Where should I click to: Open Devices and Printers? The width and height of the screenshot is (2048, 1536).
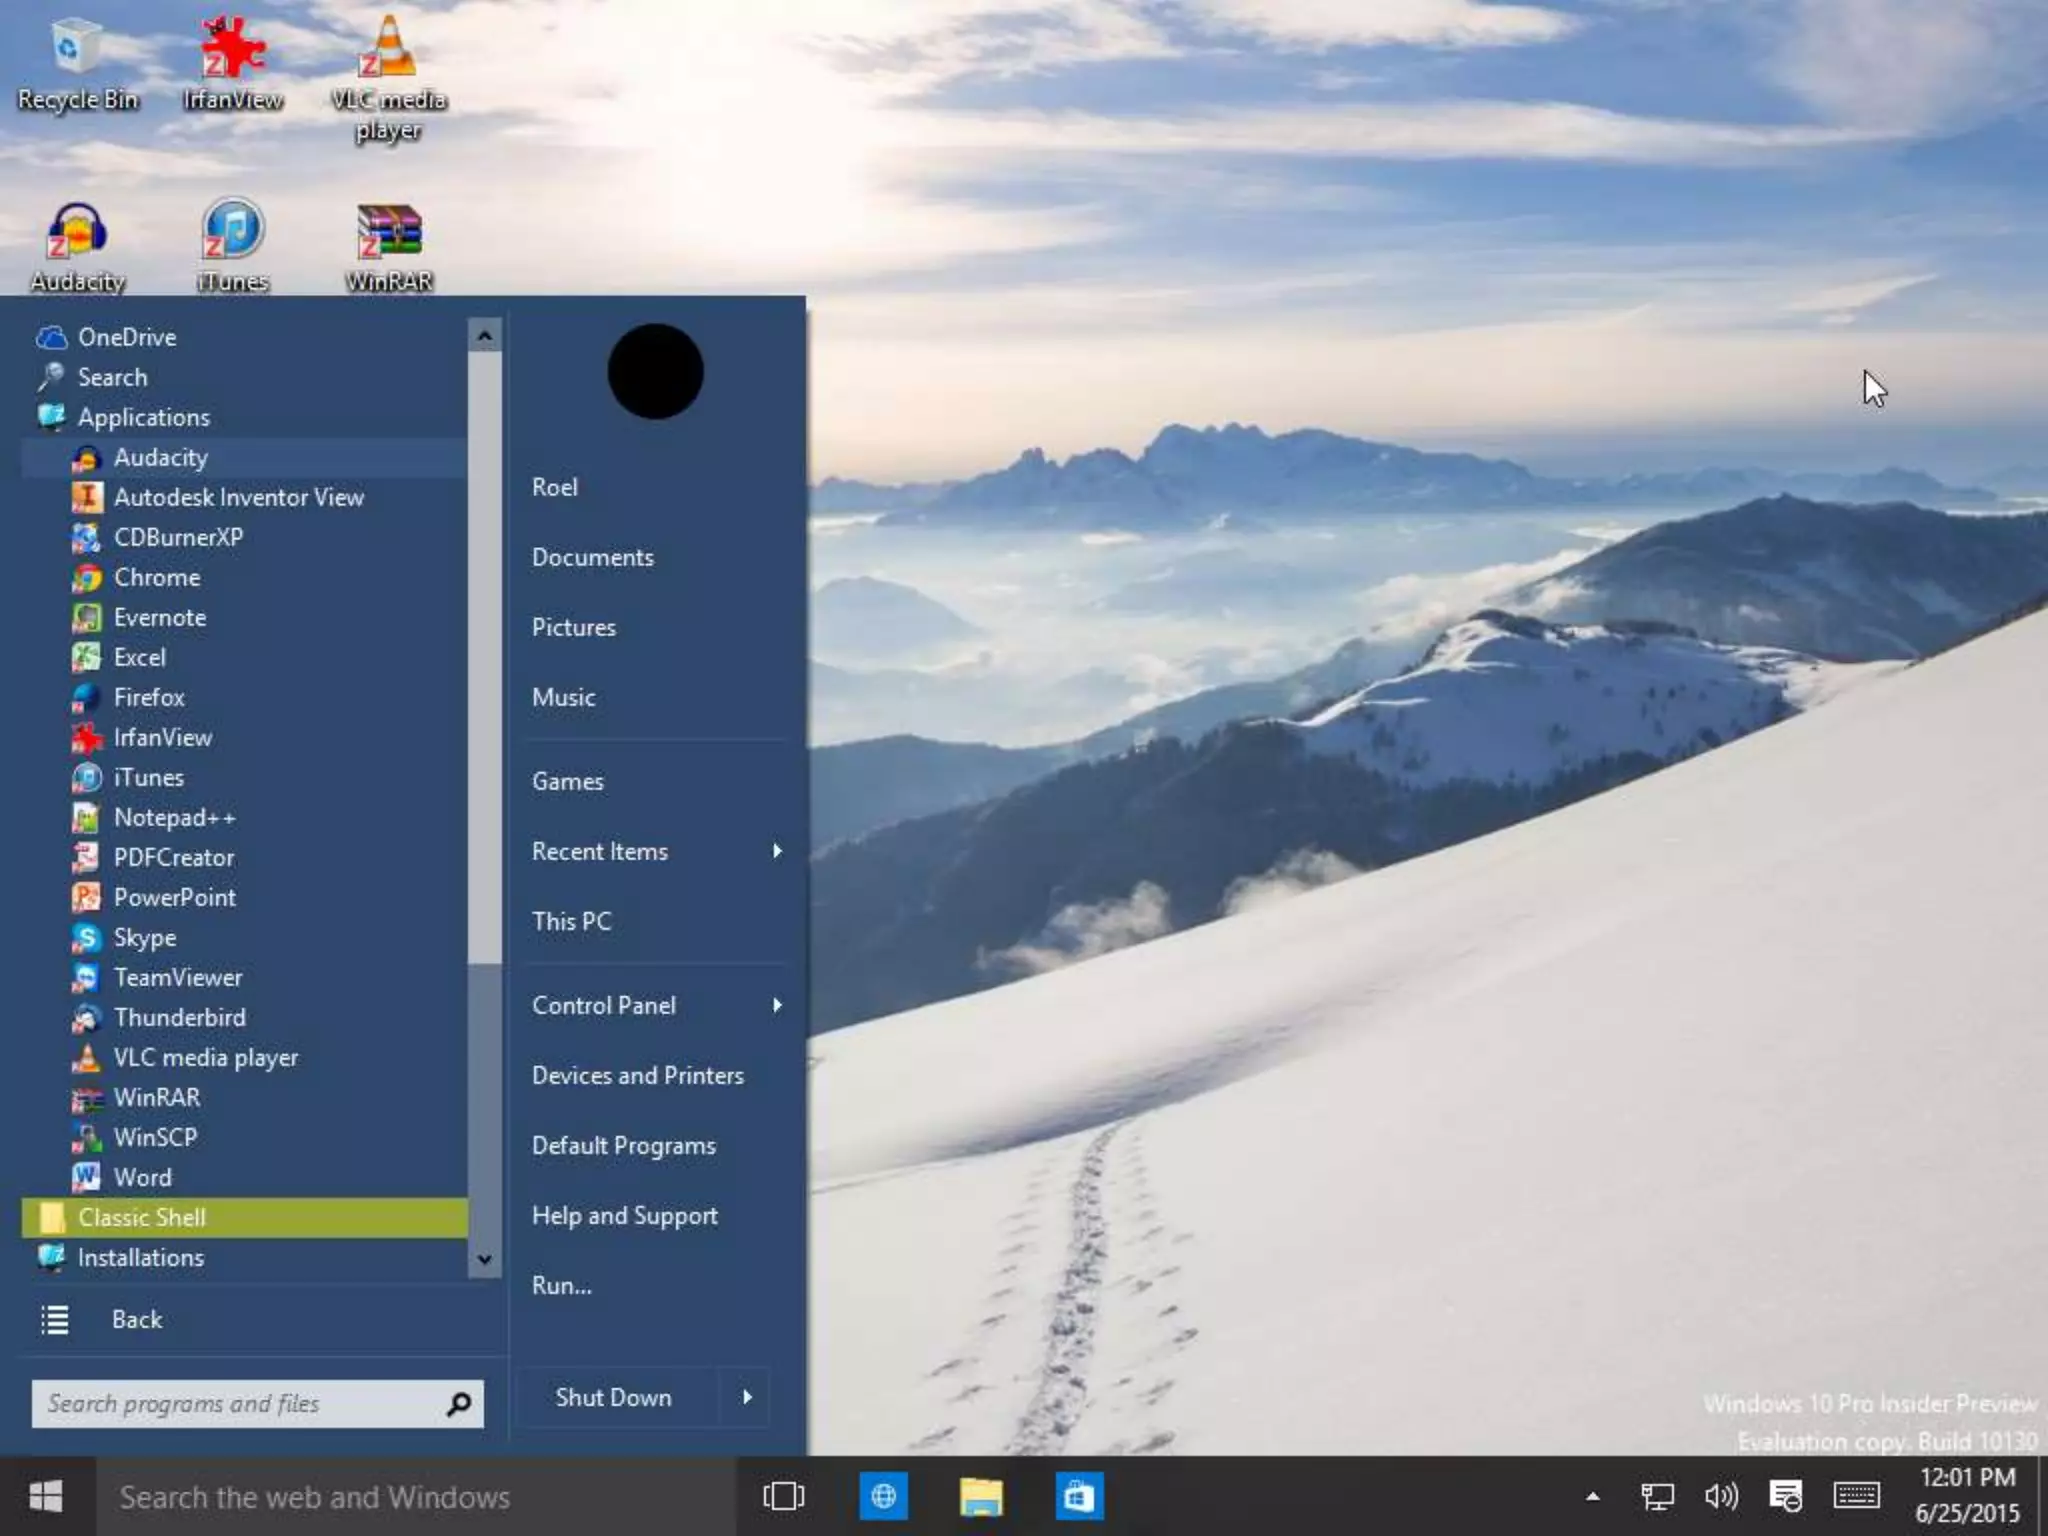coord(656,1075)
